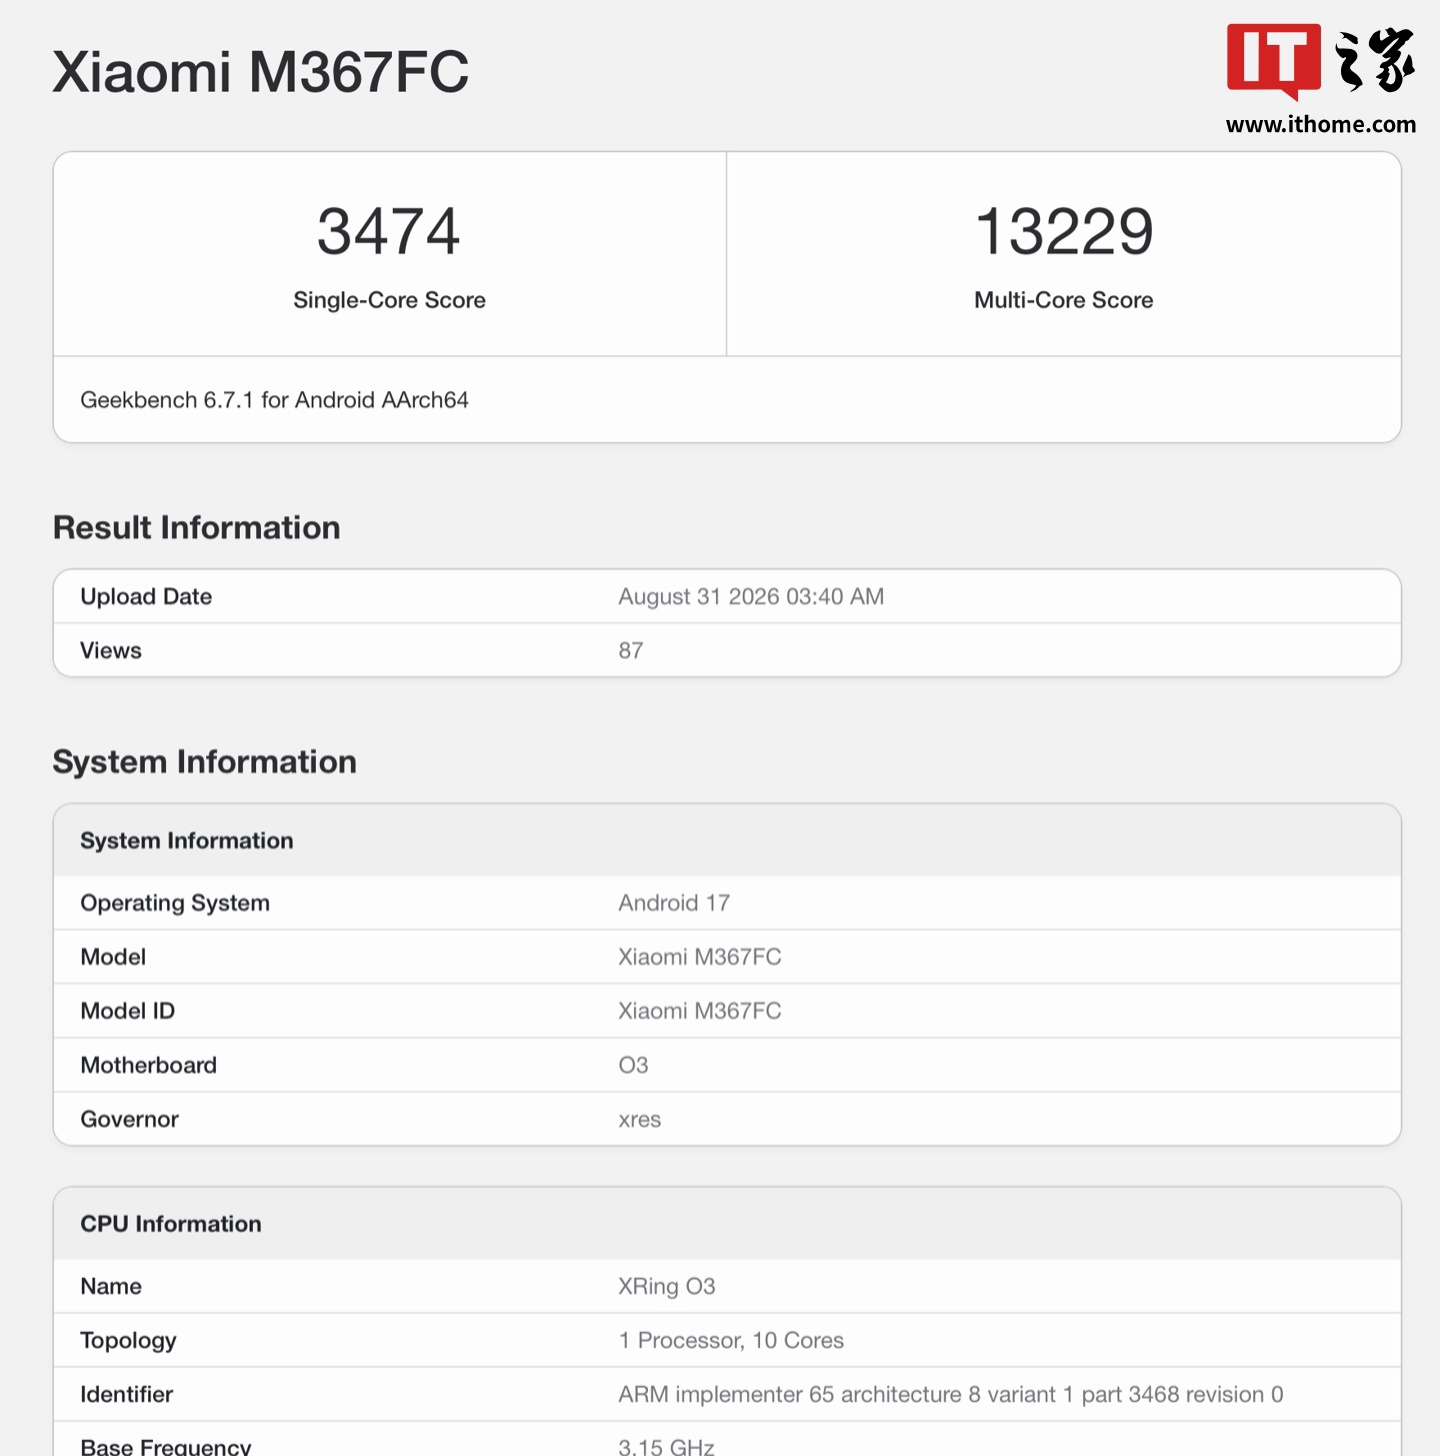Screen dimensions: 1440x1456
Task: Click the "Single-Core Score" label
Action: 389,300
